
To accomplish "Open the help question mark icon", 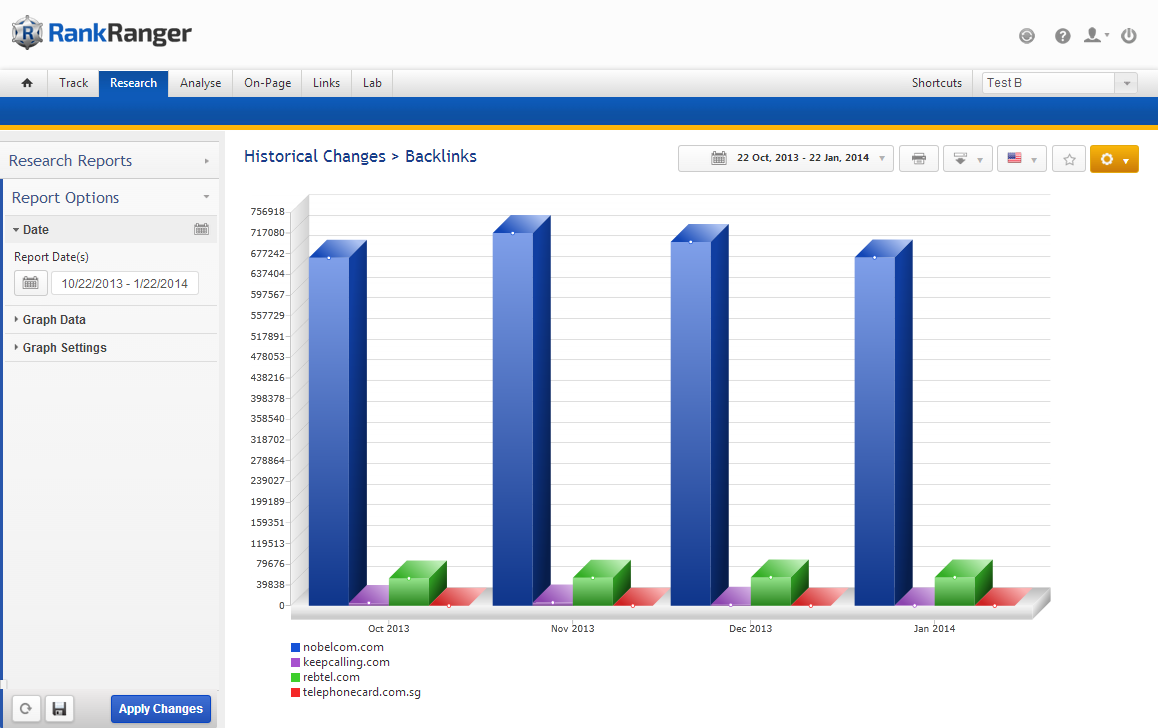I will (x=1062, y=36).
